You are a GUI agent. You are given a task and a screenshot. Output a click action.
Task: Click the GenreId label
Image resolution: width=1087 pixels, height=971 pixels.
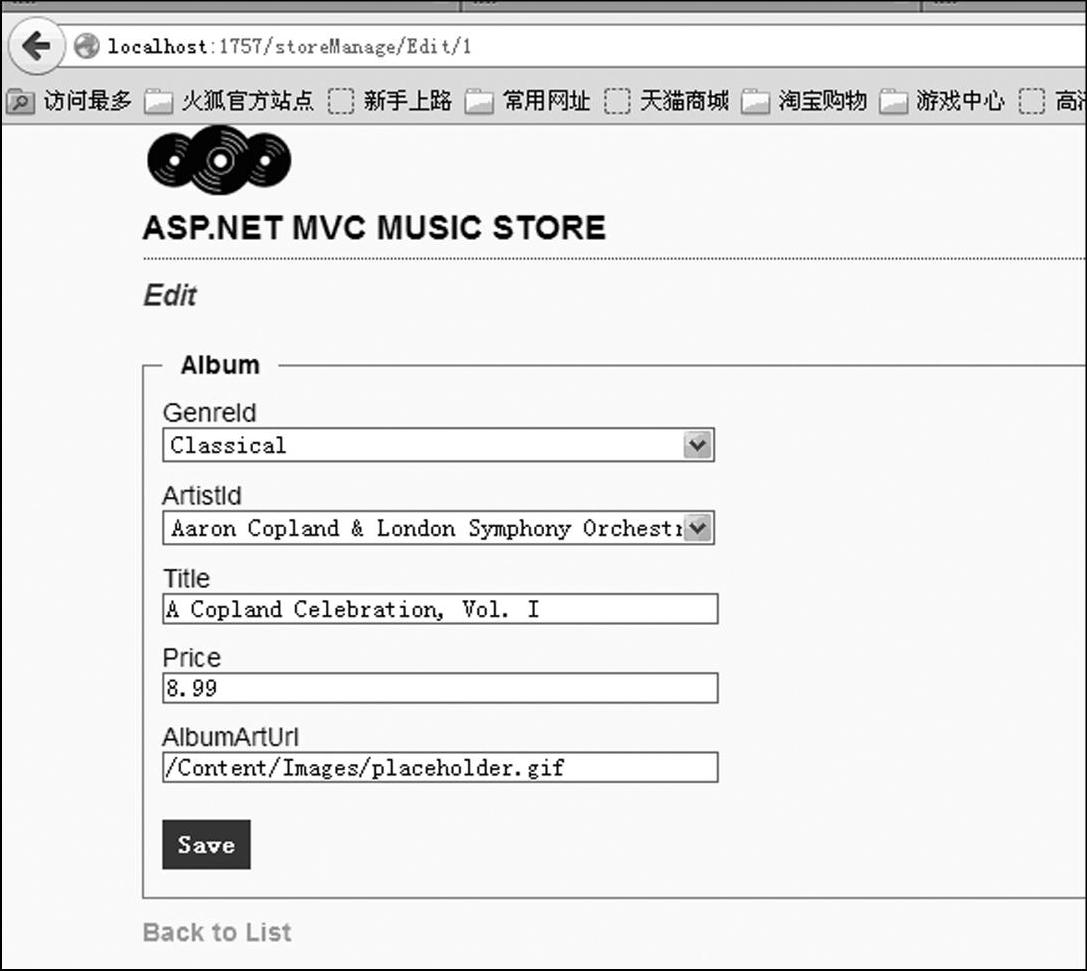tap(209, 412)
